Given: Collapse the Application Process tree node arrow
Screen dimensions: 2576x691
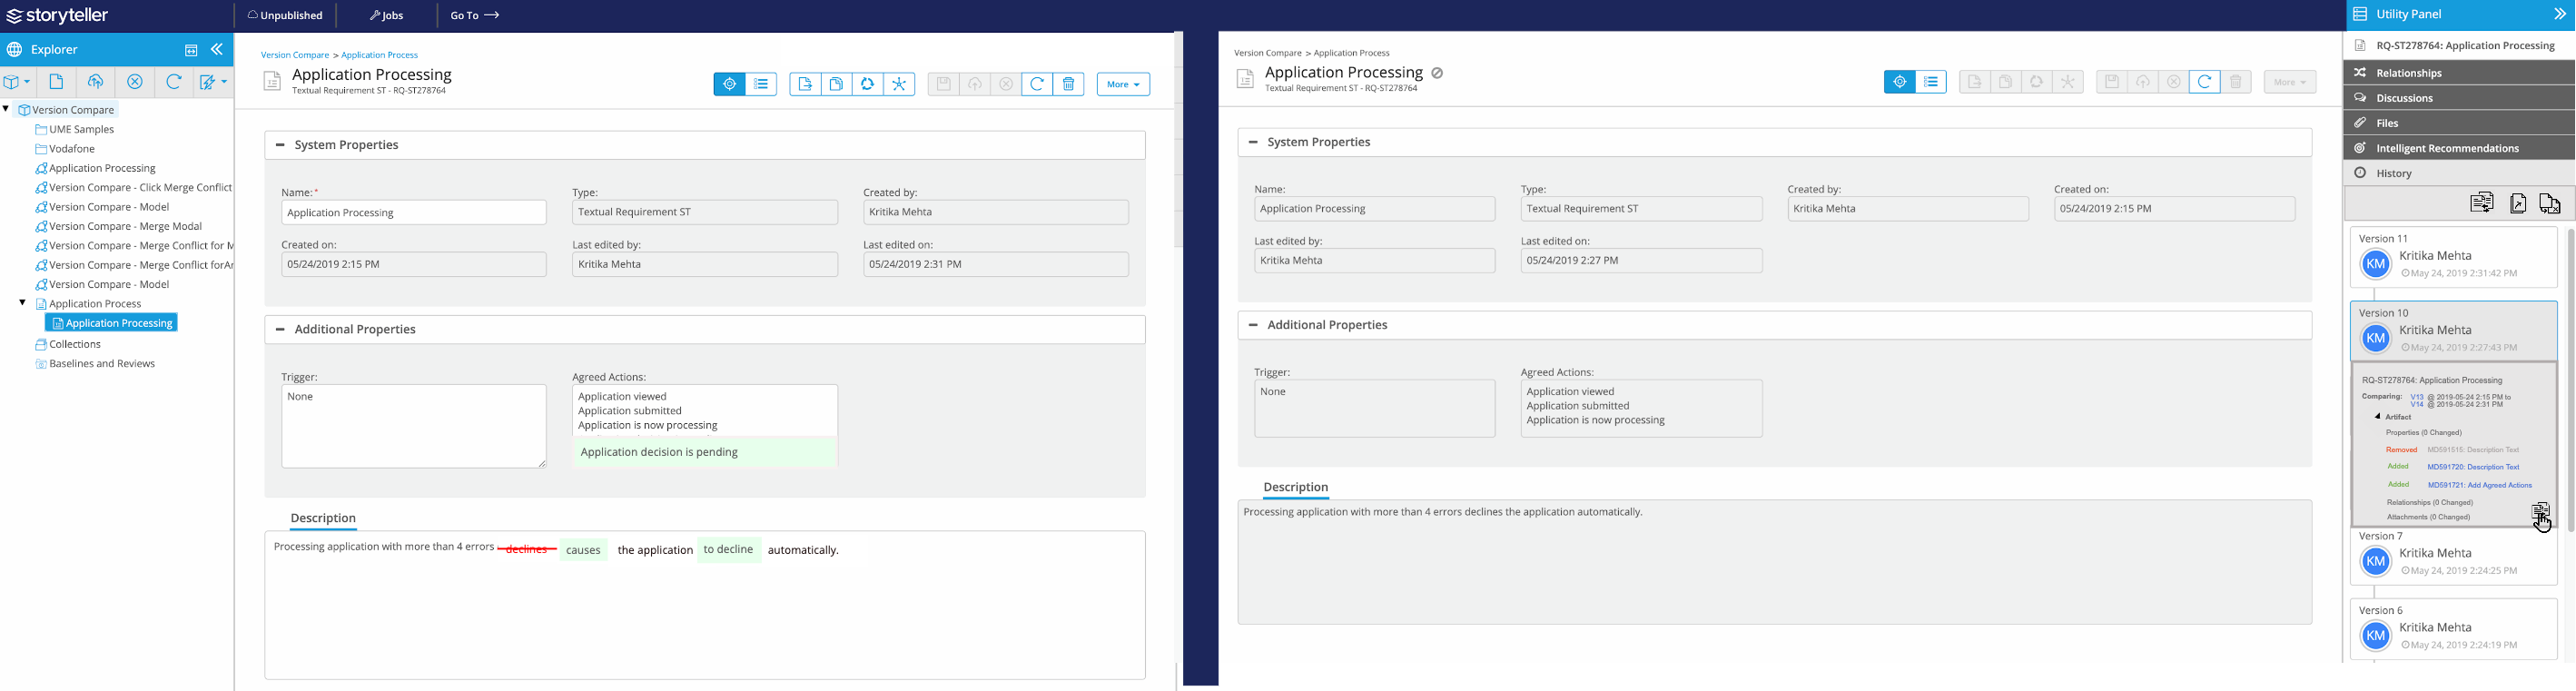Looking at the screenshot, I should (22, 302).
